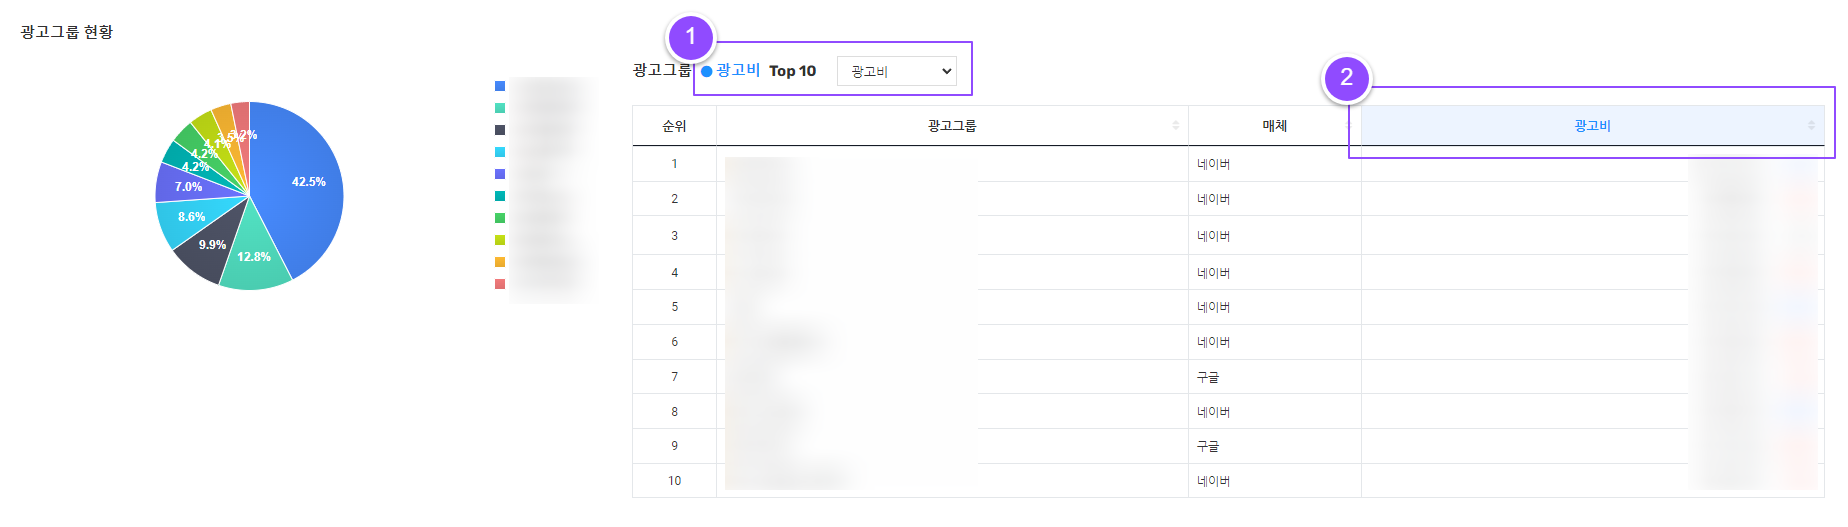
Task: Click the sort arrows on 광고그룹 column
Action: point(1175,125)
